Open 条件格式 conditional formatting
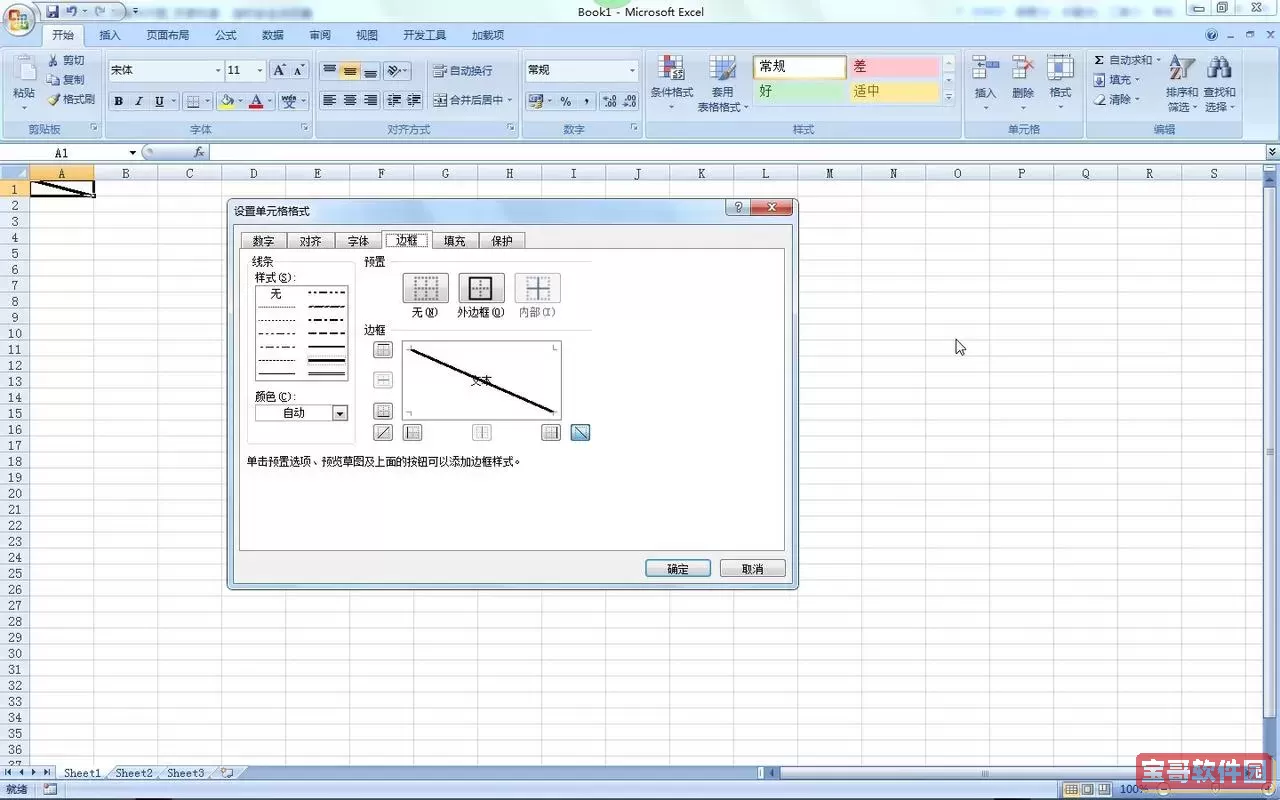Screen dimensions: 1280x800 [x=671, y=82]
